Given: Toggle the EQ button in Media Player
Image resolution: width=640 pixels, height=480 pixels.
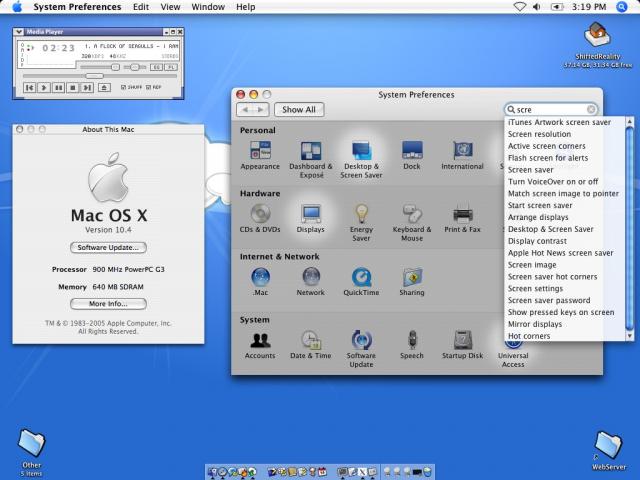Looking at the screenshot, I should point(156,67).
